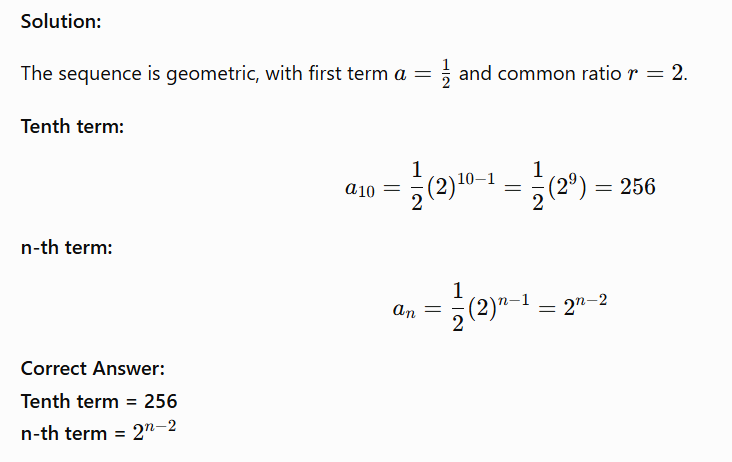Click the (2⁹) term in equation

(x=567, y=187)
